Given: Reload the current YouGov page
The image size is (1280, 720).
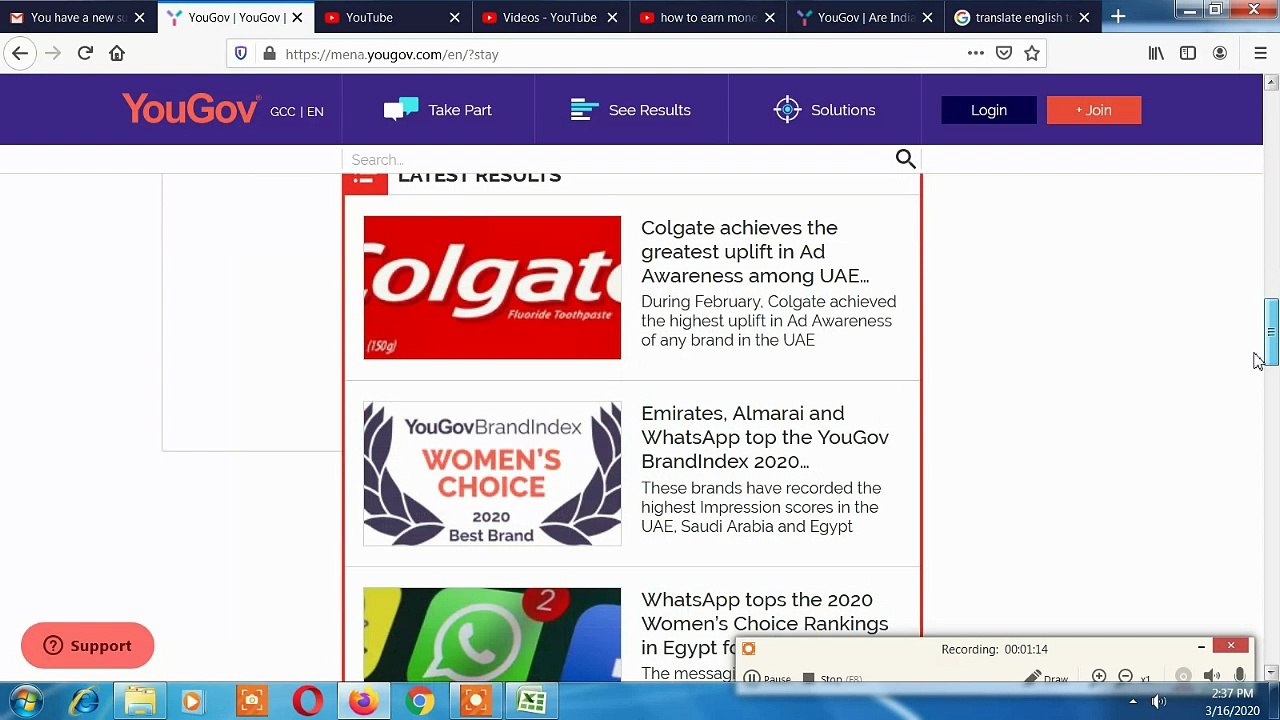Looking at the screenshot, I should 85,53.
